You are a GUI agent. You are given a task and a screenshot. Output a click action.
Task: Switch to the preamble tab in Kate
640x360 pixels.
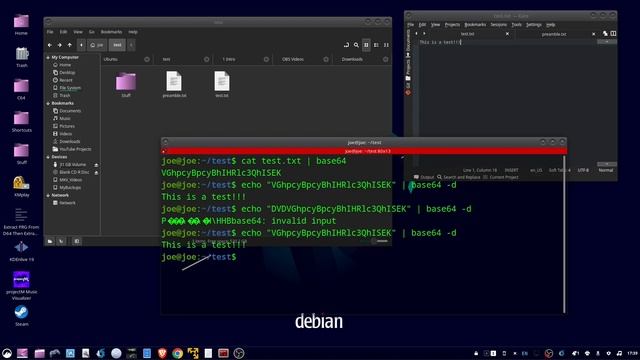coord(554,34)
